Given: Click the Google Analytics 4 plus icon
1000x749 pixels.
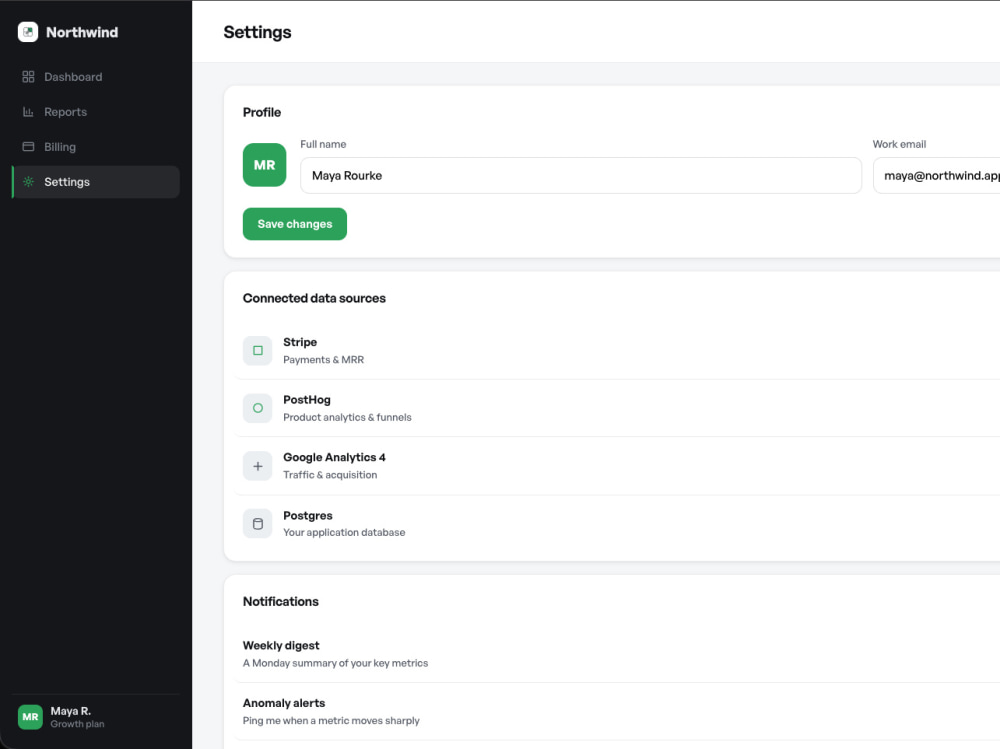Looking at the screenshot, I should click(258, 466).
